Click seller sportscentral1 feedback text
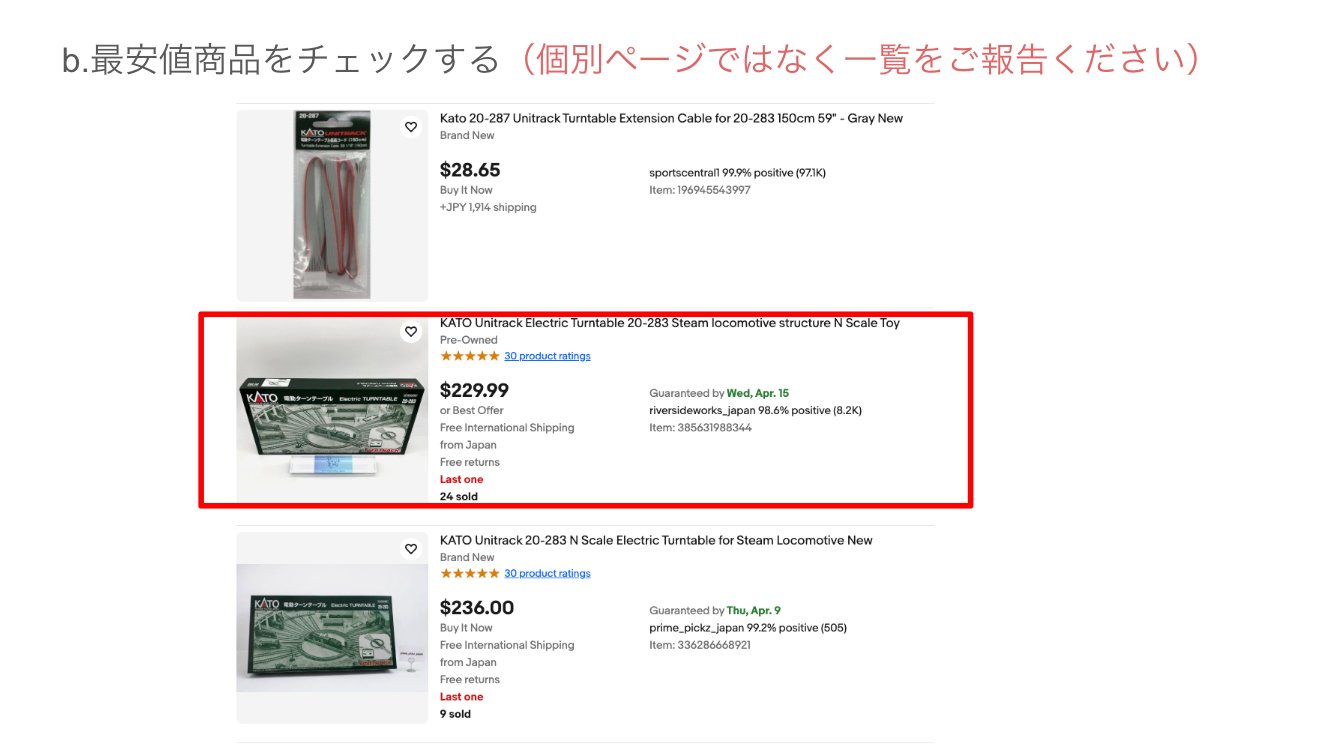The height and width of the screenshot is (749, 1319). pyautogui.click(x=737, y=173)
